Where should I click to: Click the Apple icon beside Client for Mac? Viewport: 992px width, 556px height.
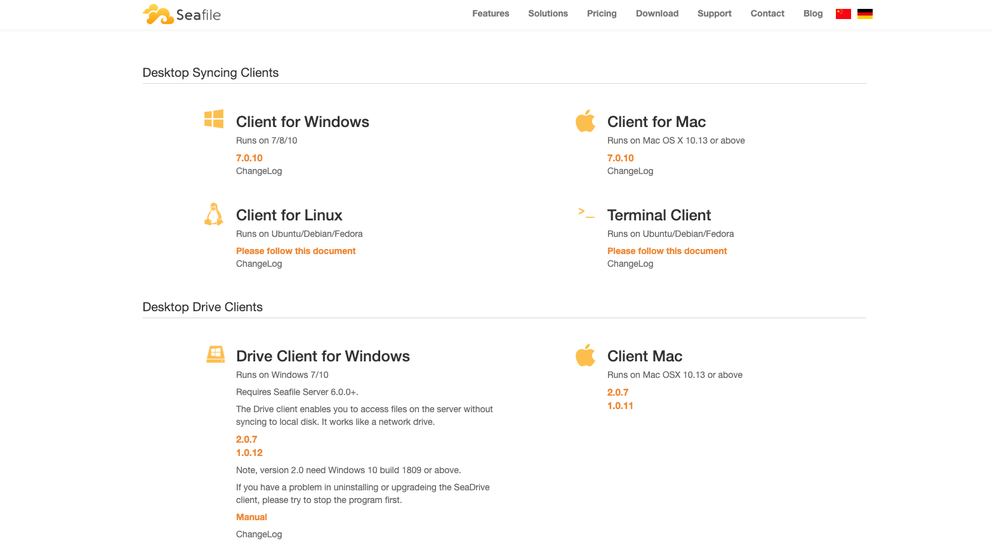click(585, 121)
